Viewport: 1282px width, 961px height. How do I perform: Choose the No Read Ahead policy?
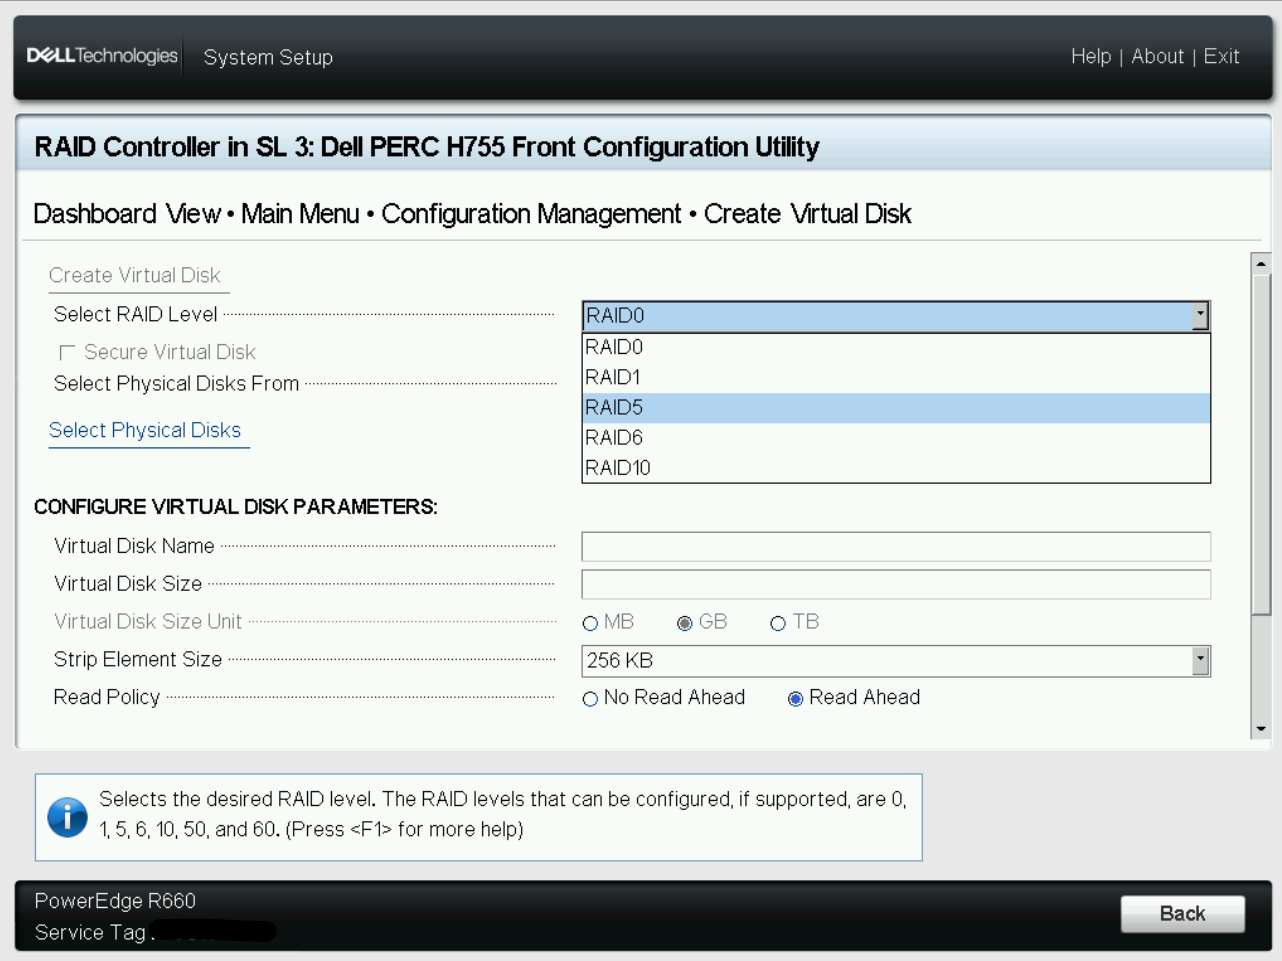coord(590,699)
